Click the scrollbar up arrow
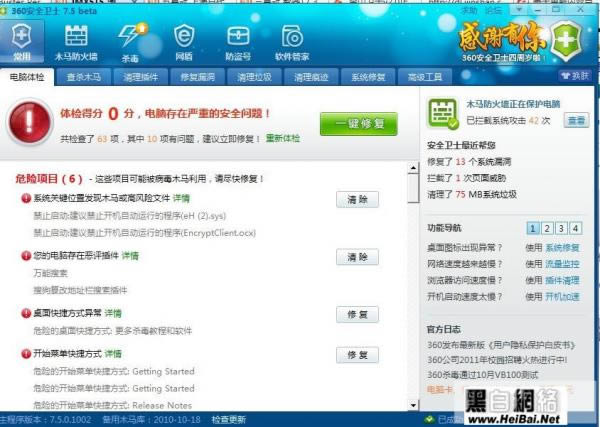 [413, 168]
